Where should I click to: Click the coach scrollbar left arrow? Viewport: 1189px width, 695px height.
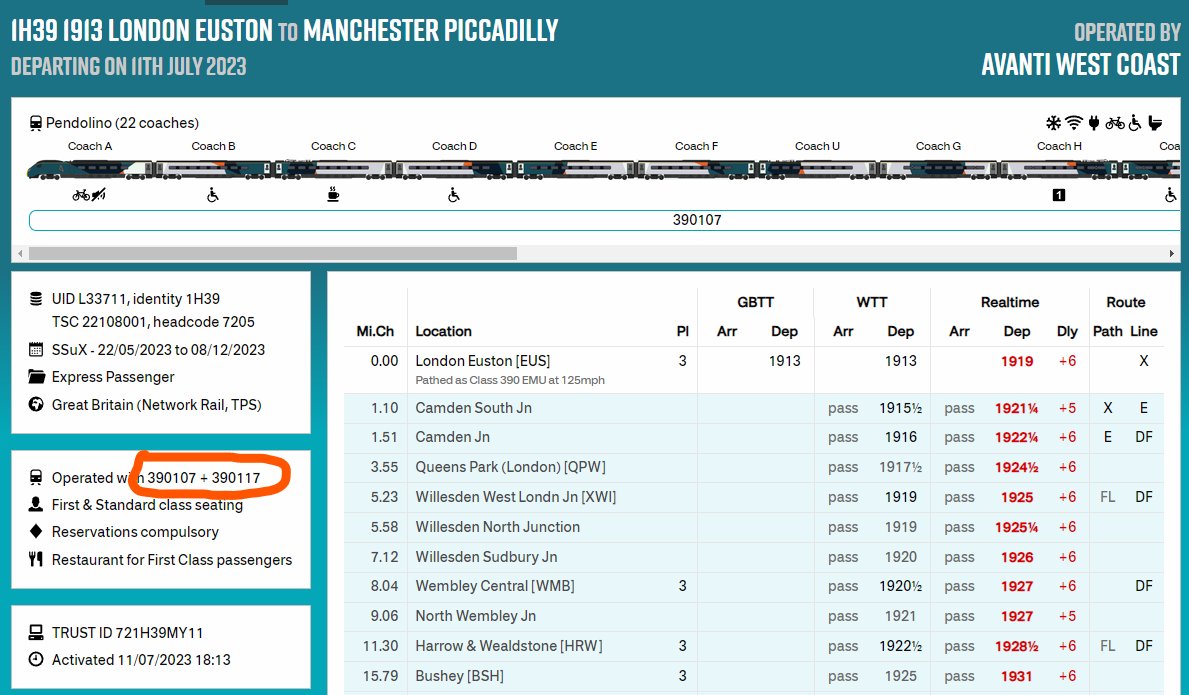[x=20, y=253]
